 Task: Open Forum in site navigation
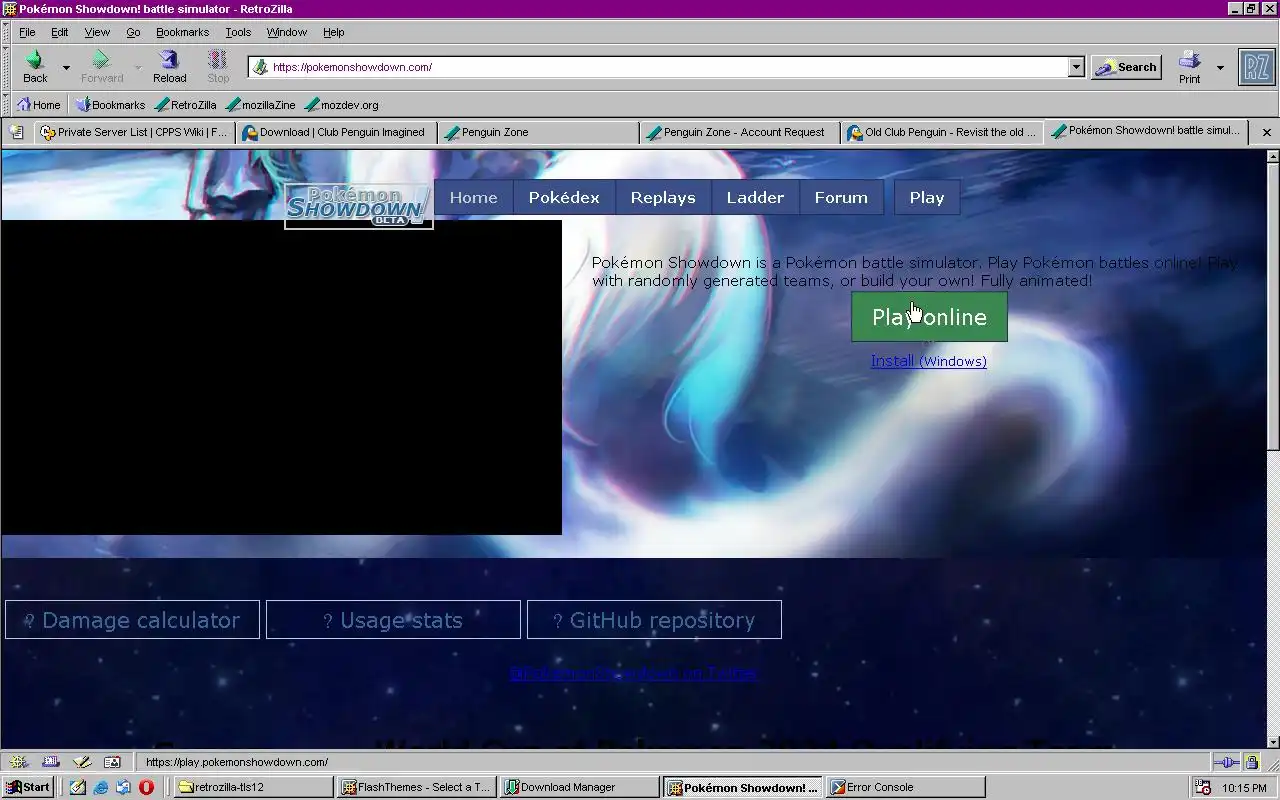[x=841, y=197]
